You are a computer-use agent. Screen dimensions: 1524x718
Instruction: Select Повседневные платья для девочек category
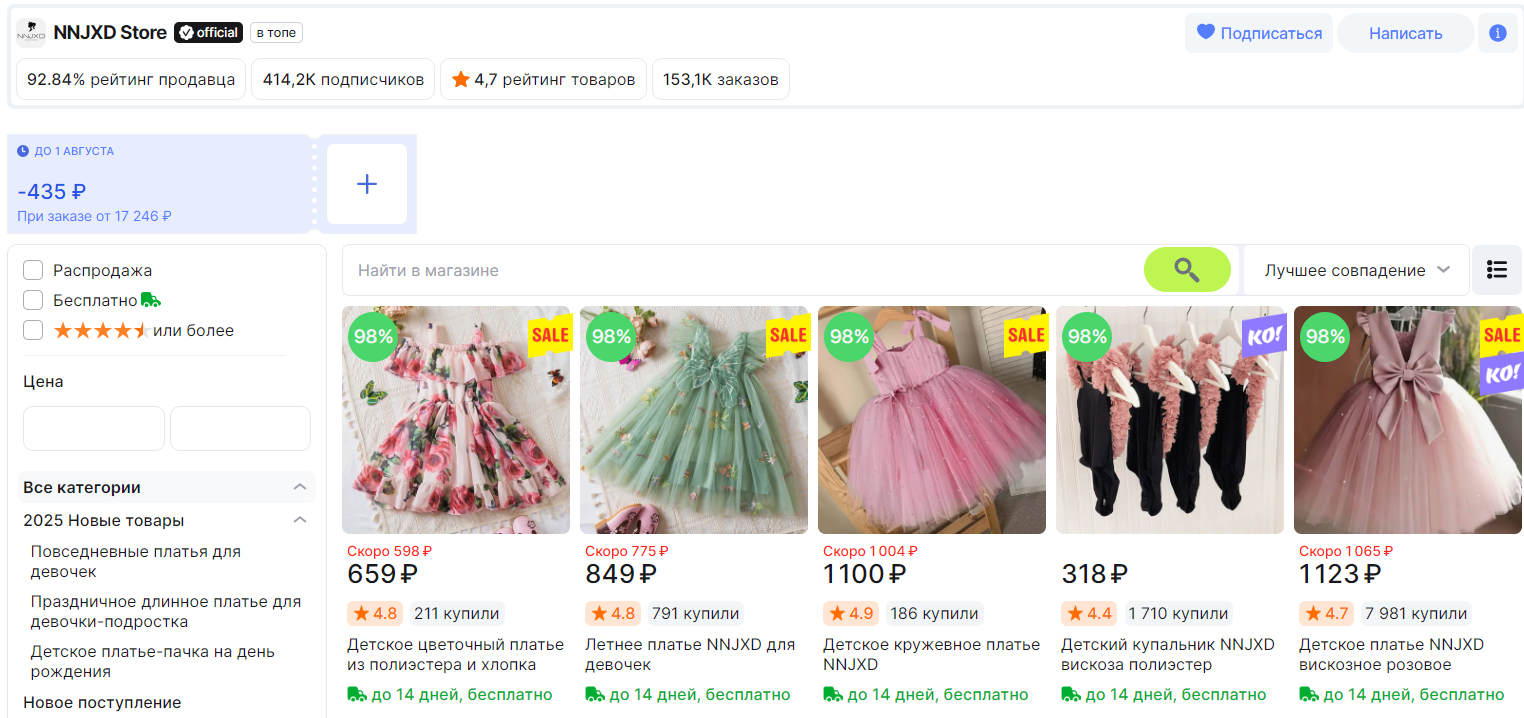pos(136,562)
